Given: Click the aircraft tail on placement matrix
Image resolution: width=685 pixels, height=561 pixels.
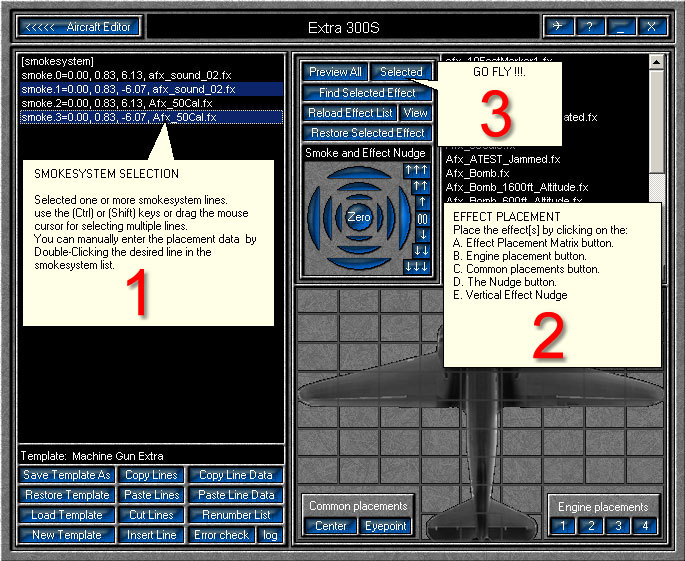Looking at the screenshot, I should [481, 522].
